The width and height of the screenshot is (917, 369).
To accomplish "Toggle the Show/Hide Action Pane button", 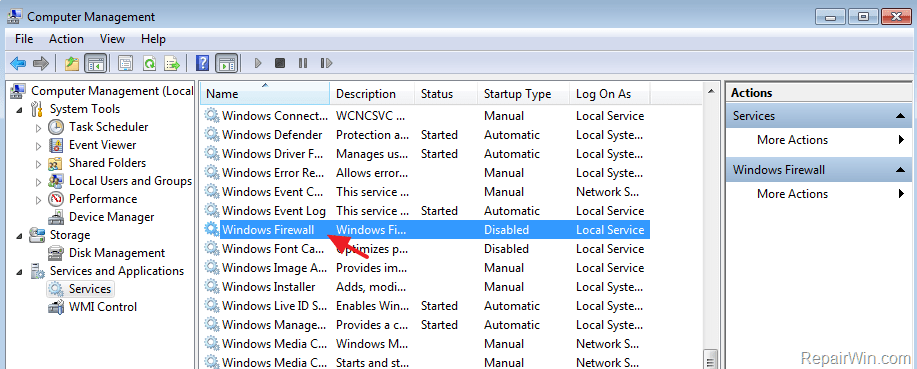I will click(226, 63).
